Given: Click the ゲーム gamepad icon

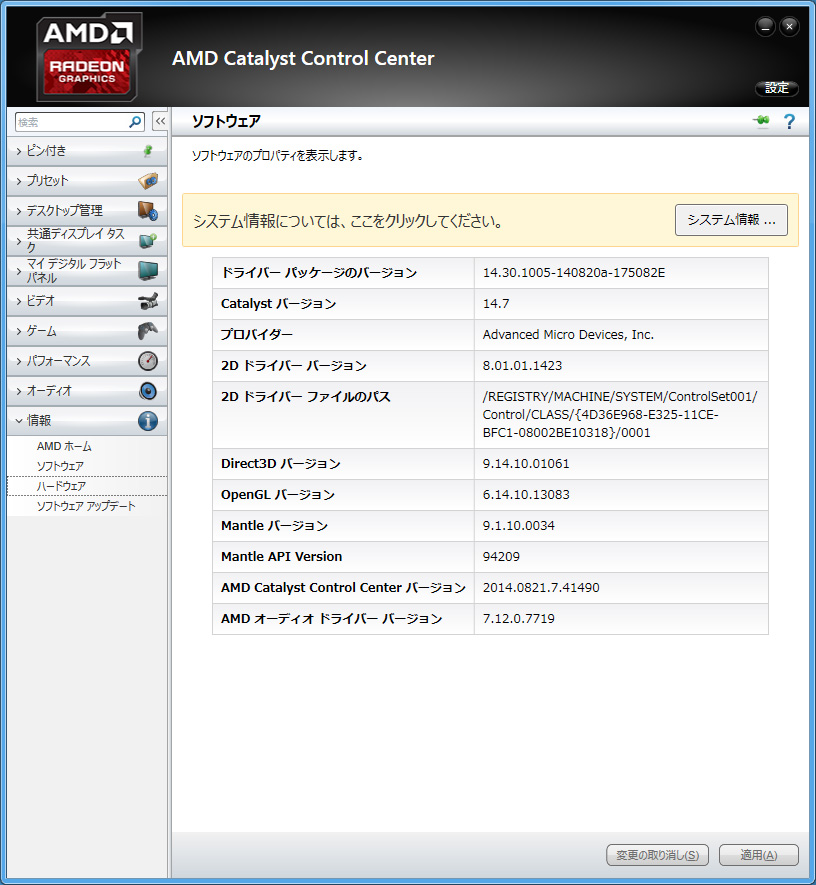Looking at the screenshot, I should 148,331.
